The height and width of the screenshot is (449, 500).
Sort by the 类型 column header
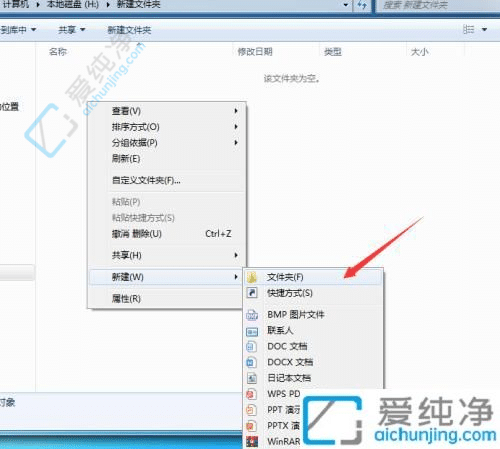333,52
